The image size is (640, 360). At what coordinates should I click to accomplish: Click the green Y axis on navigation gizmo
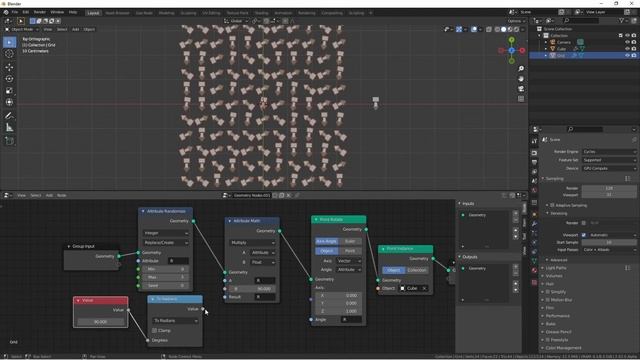tap(511, 40)
